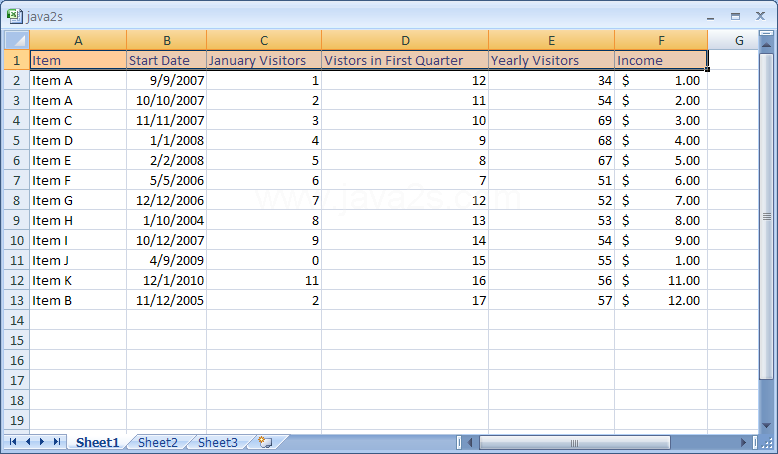Click the 'Yearly Visitors' header cell
The image size is (778, 454).
pyautogui.click(x=551, y=61)
